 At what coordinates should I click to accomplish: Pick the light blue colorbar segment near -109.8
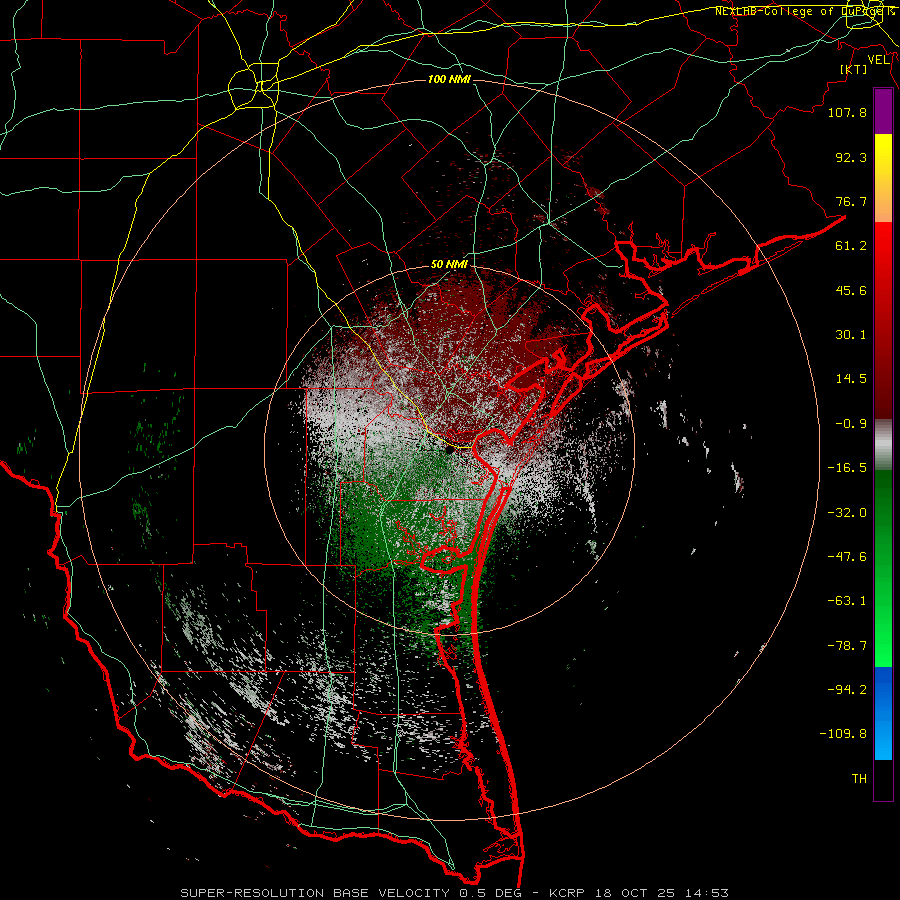tap(883, 738)
